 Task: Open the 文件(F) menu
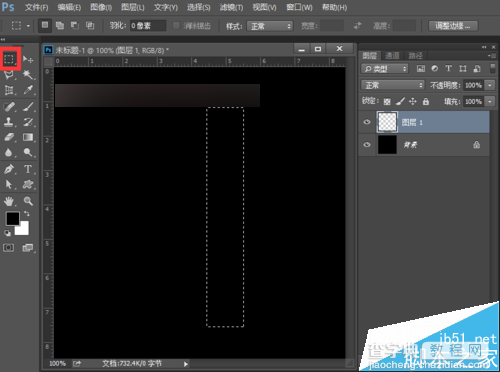tap(37, 7)
